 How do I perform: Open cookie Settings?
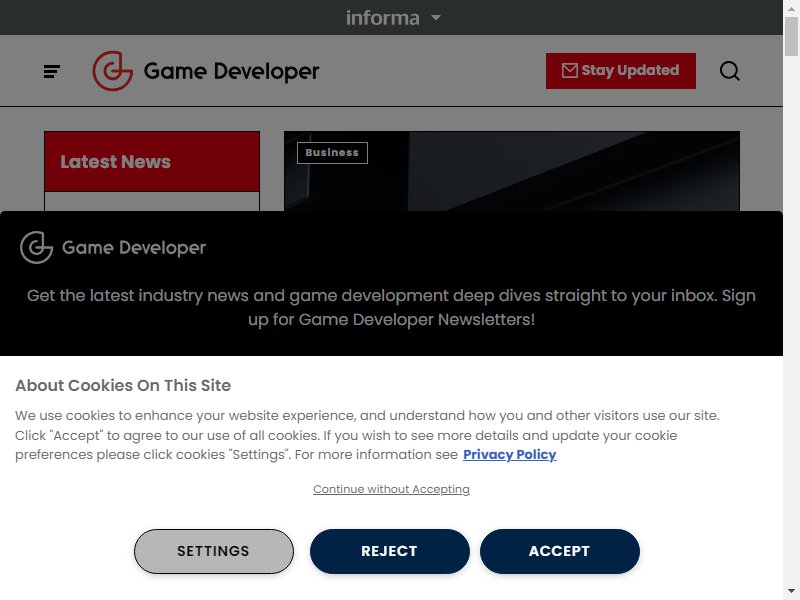coord(214,551)
